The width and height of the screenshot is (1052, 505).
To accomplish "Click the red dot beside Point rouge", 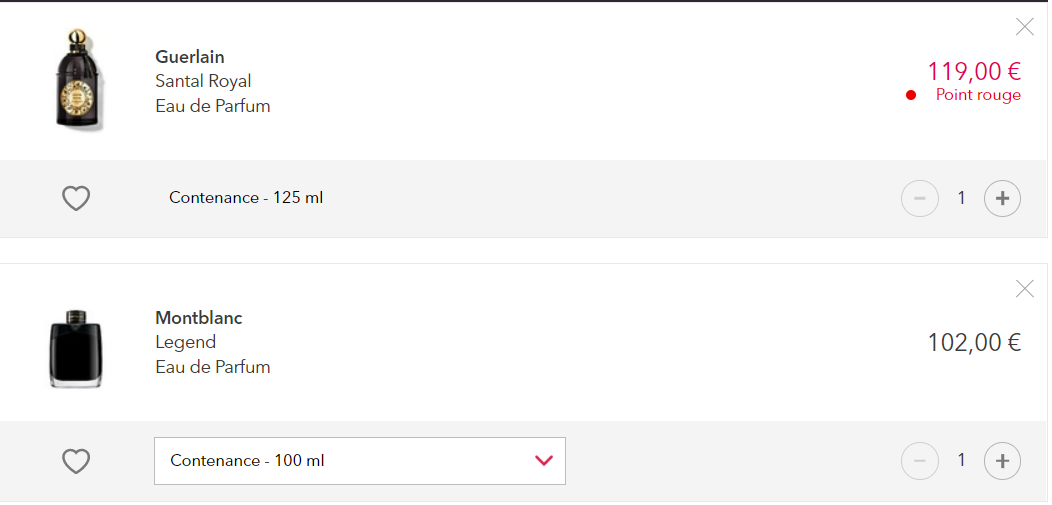I will [910, 95].
